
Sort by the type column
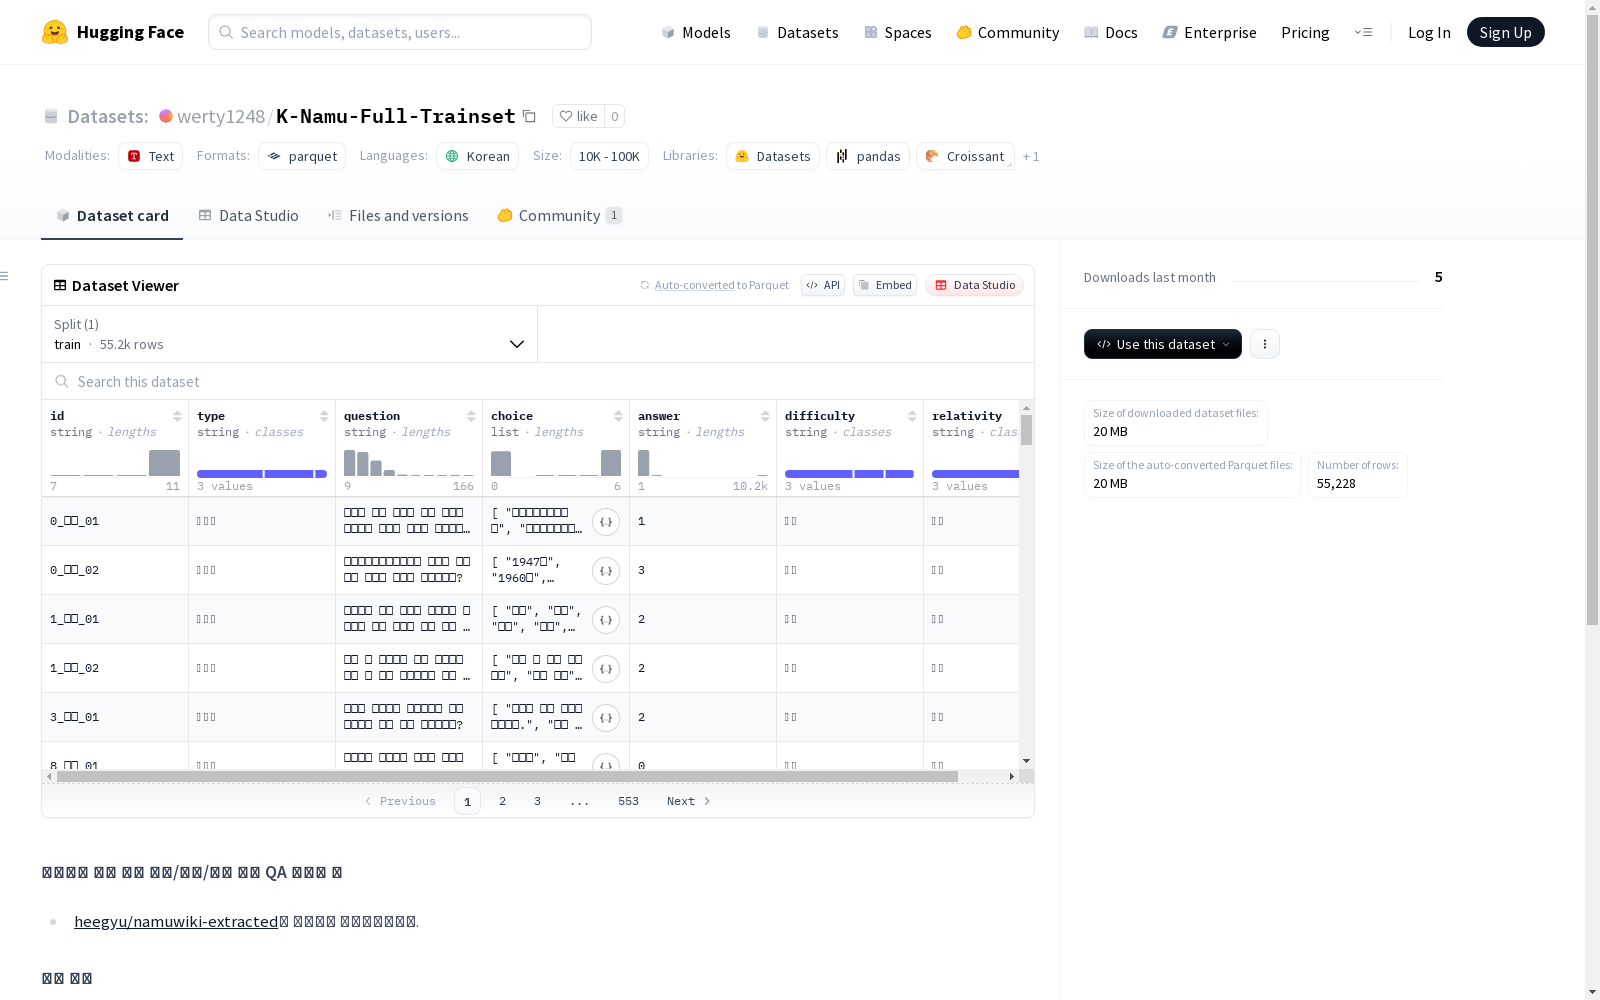tap(324, 416)
